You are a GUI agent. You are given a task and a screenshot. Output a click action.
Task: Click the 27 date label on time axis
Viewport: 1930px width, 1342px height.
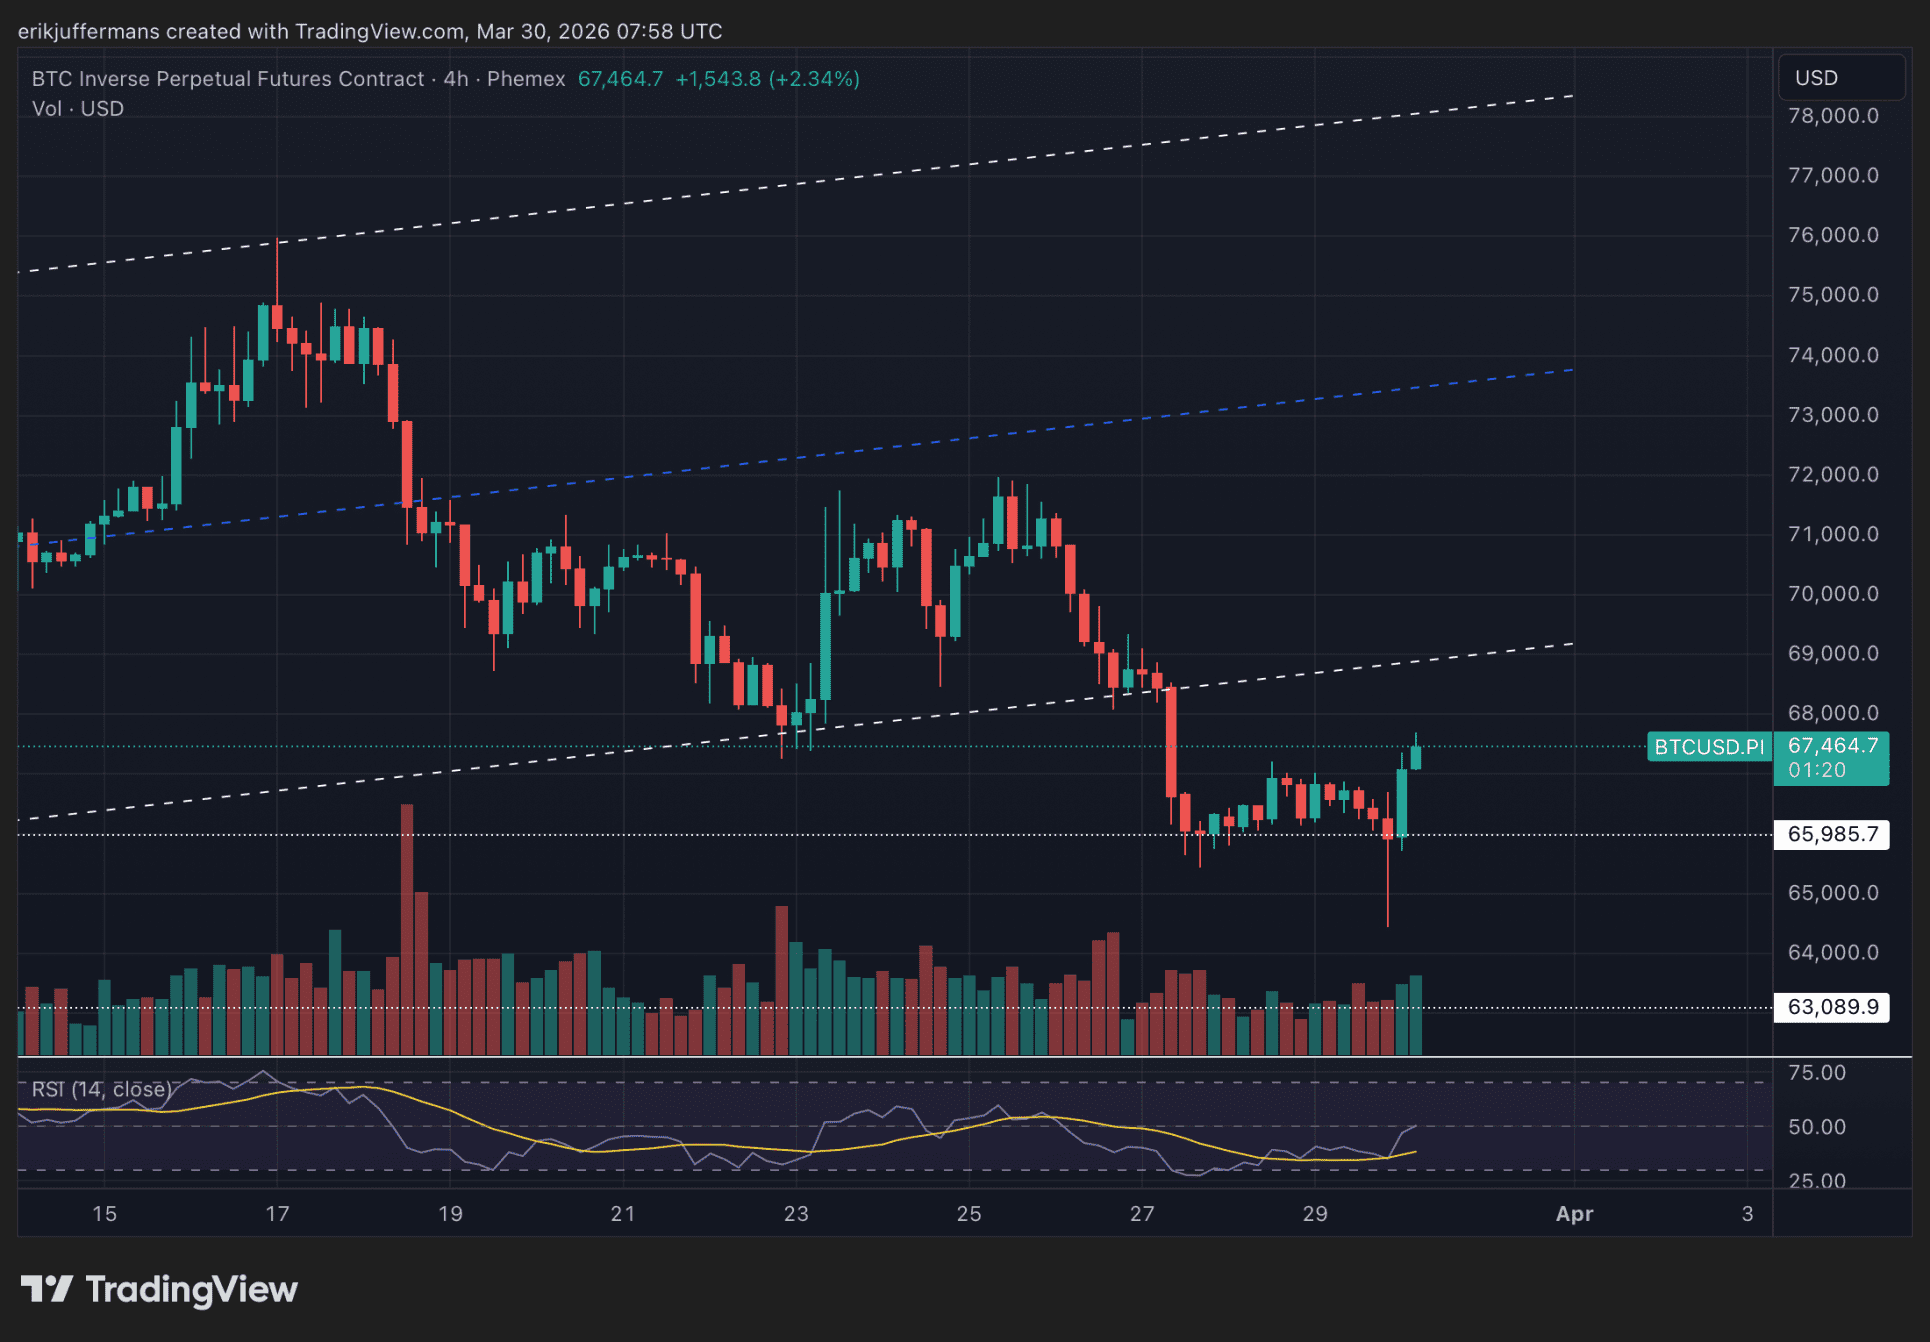click(1142, 1213)
